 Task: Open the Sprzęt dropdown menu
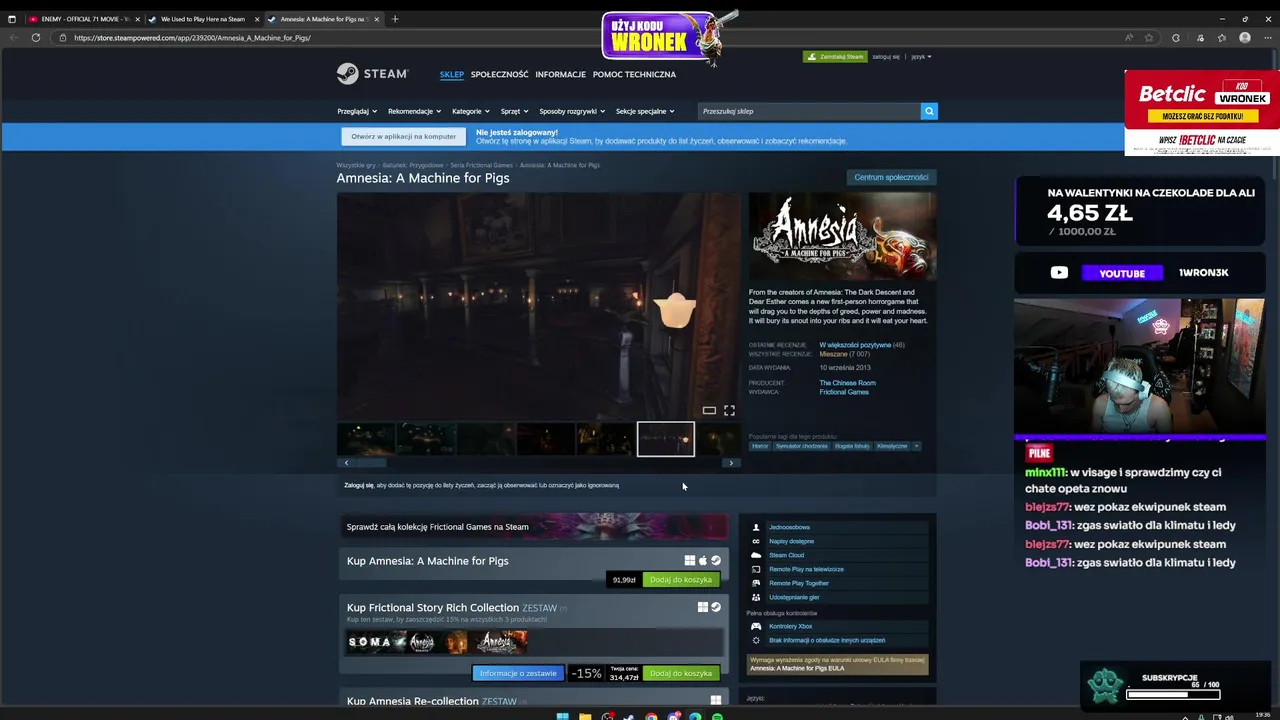coord(514,111)
